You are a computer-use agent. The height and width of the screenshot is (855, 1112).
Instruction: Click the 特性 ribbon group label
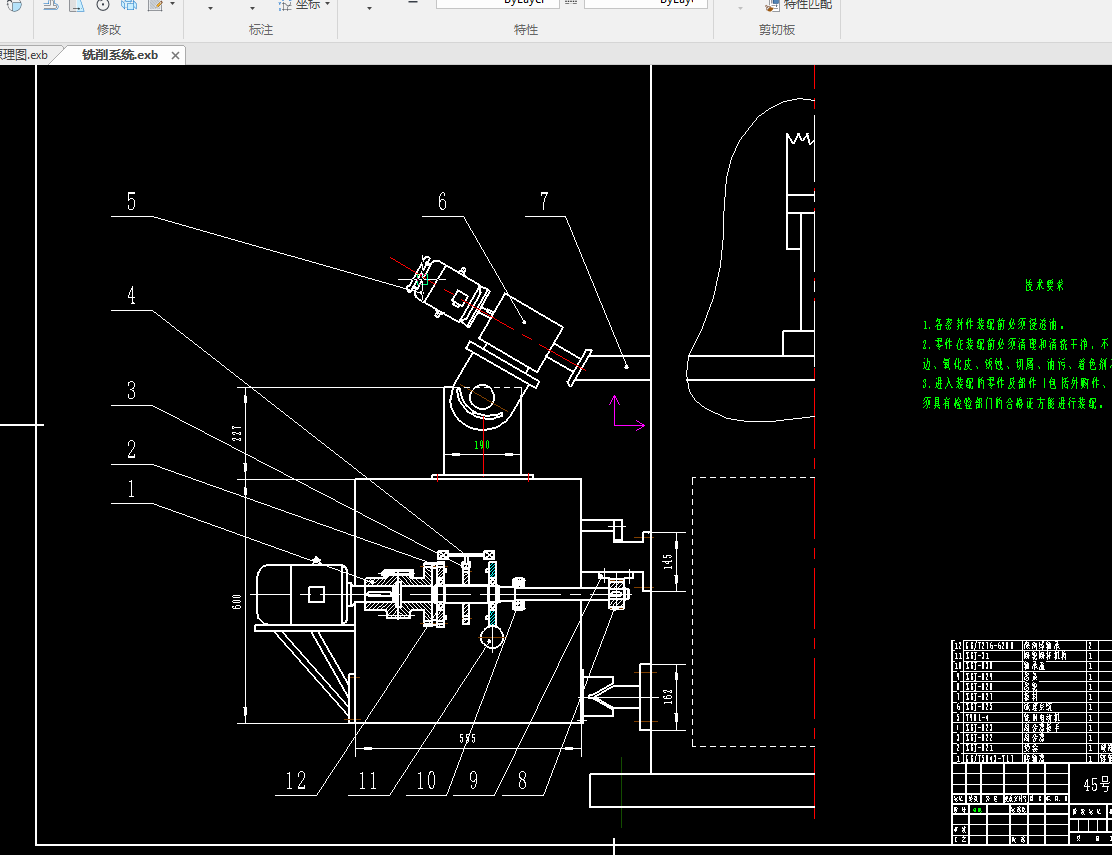pos(526,30)
